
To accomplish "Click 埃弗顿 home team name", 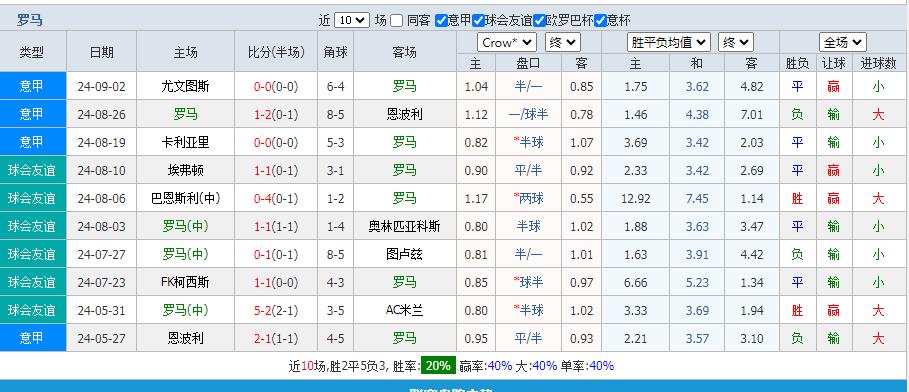I will [186, 170].
